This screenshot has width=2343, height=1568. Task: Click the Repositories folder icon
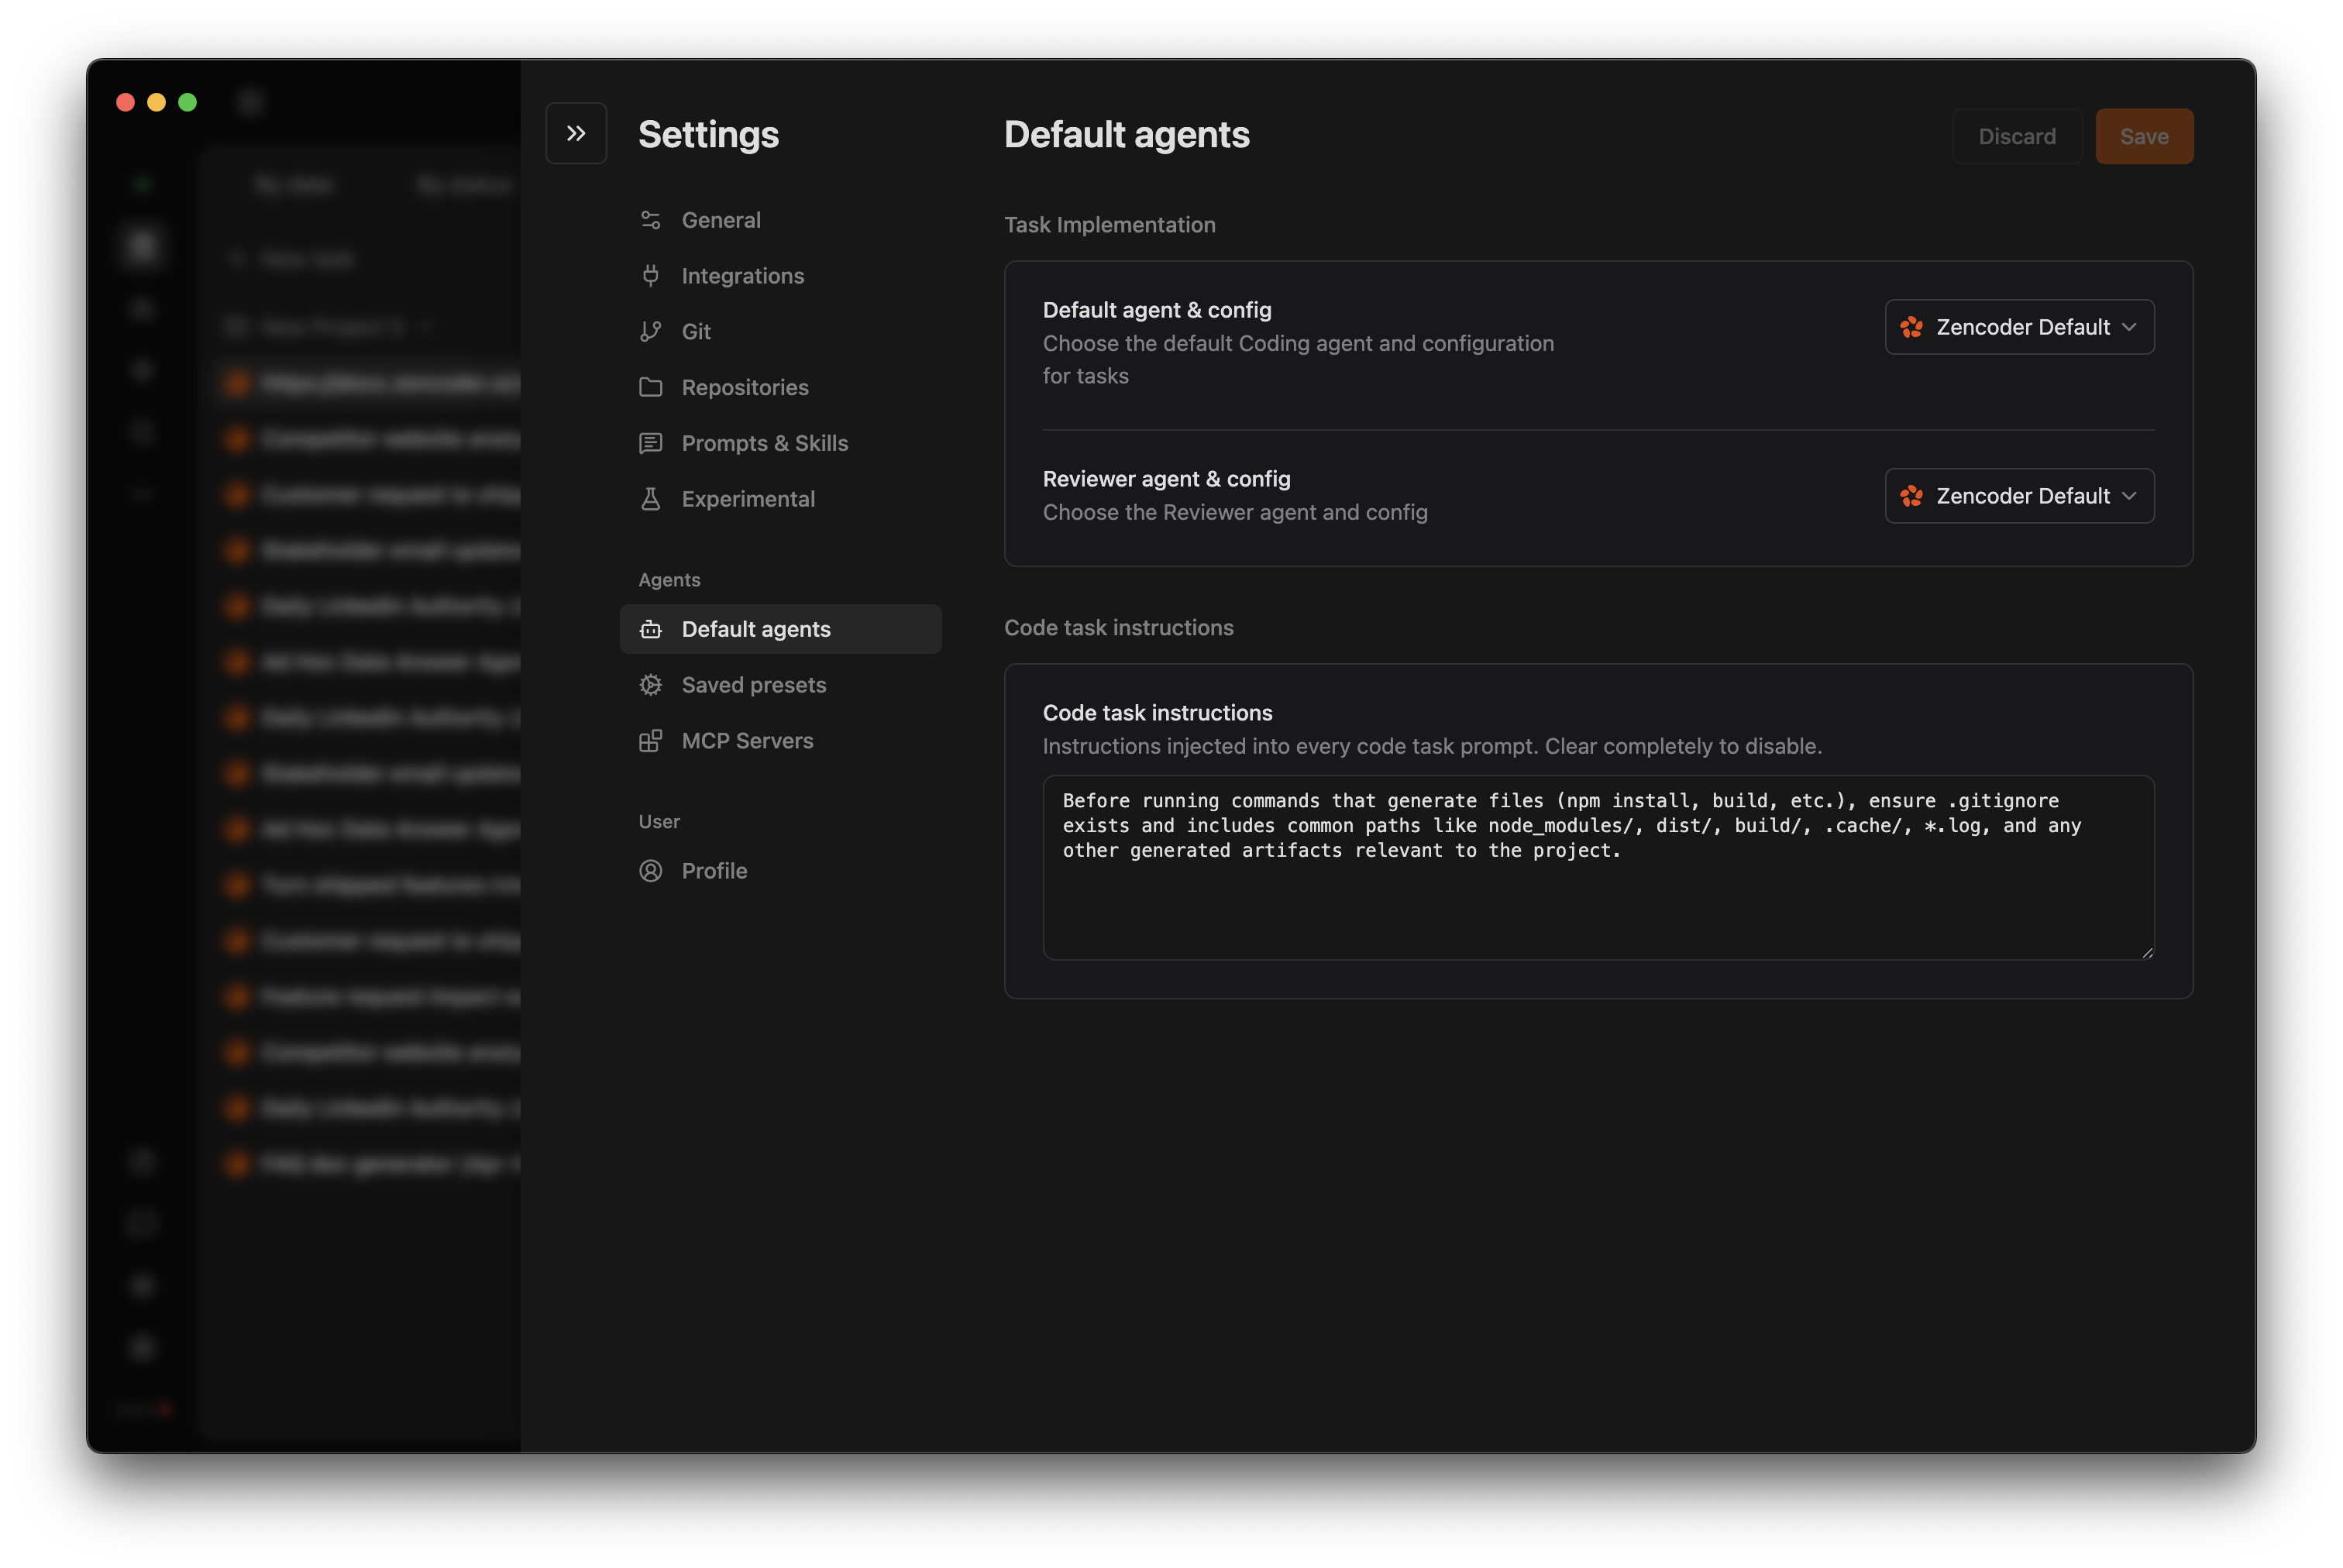tap(651, 387)
